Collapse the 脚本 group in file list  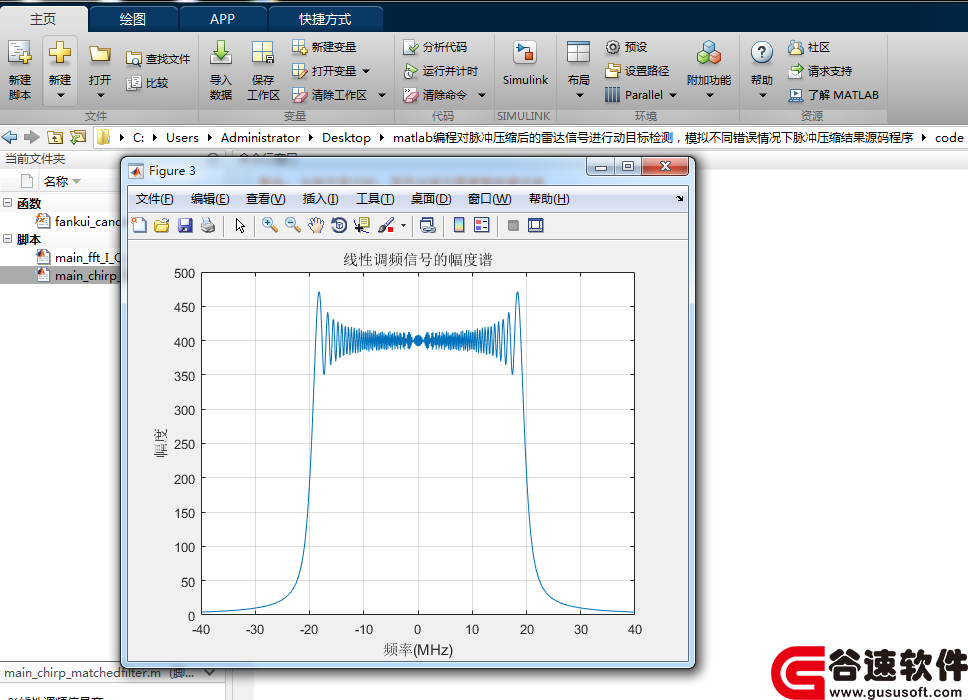pyautogui.click(x=7, y=238)
